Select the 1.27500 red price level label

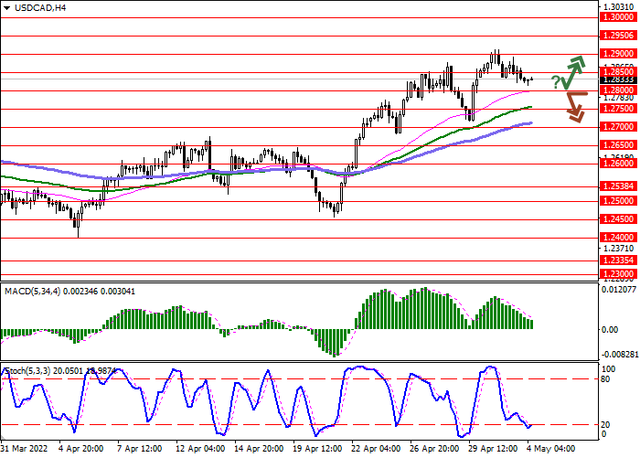click(618, 109)
